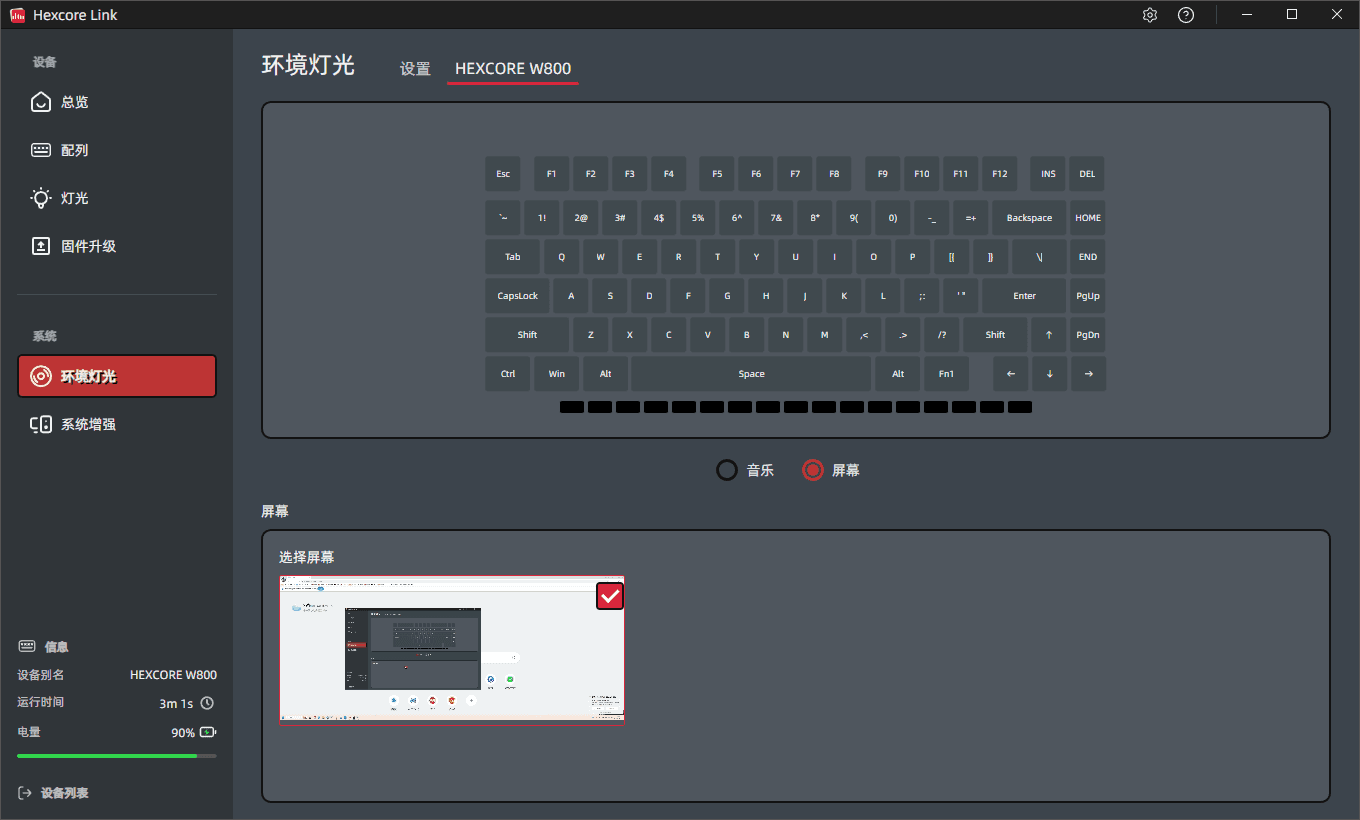Click the CapsLock key
1360x820 pixels.
(518, 296)
